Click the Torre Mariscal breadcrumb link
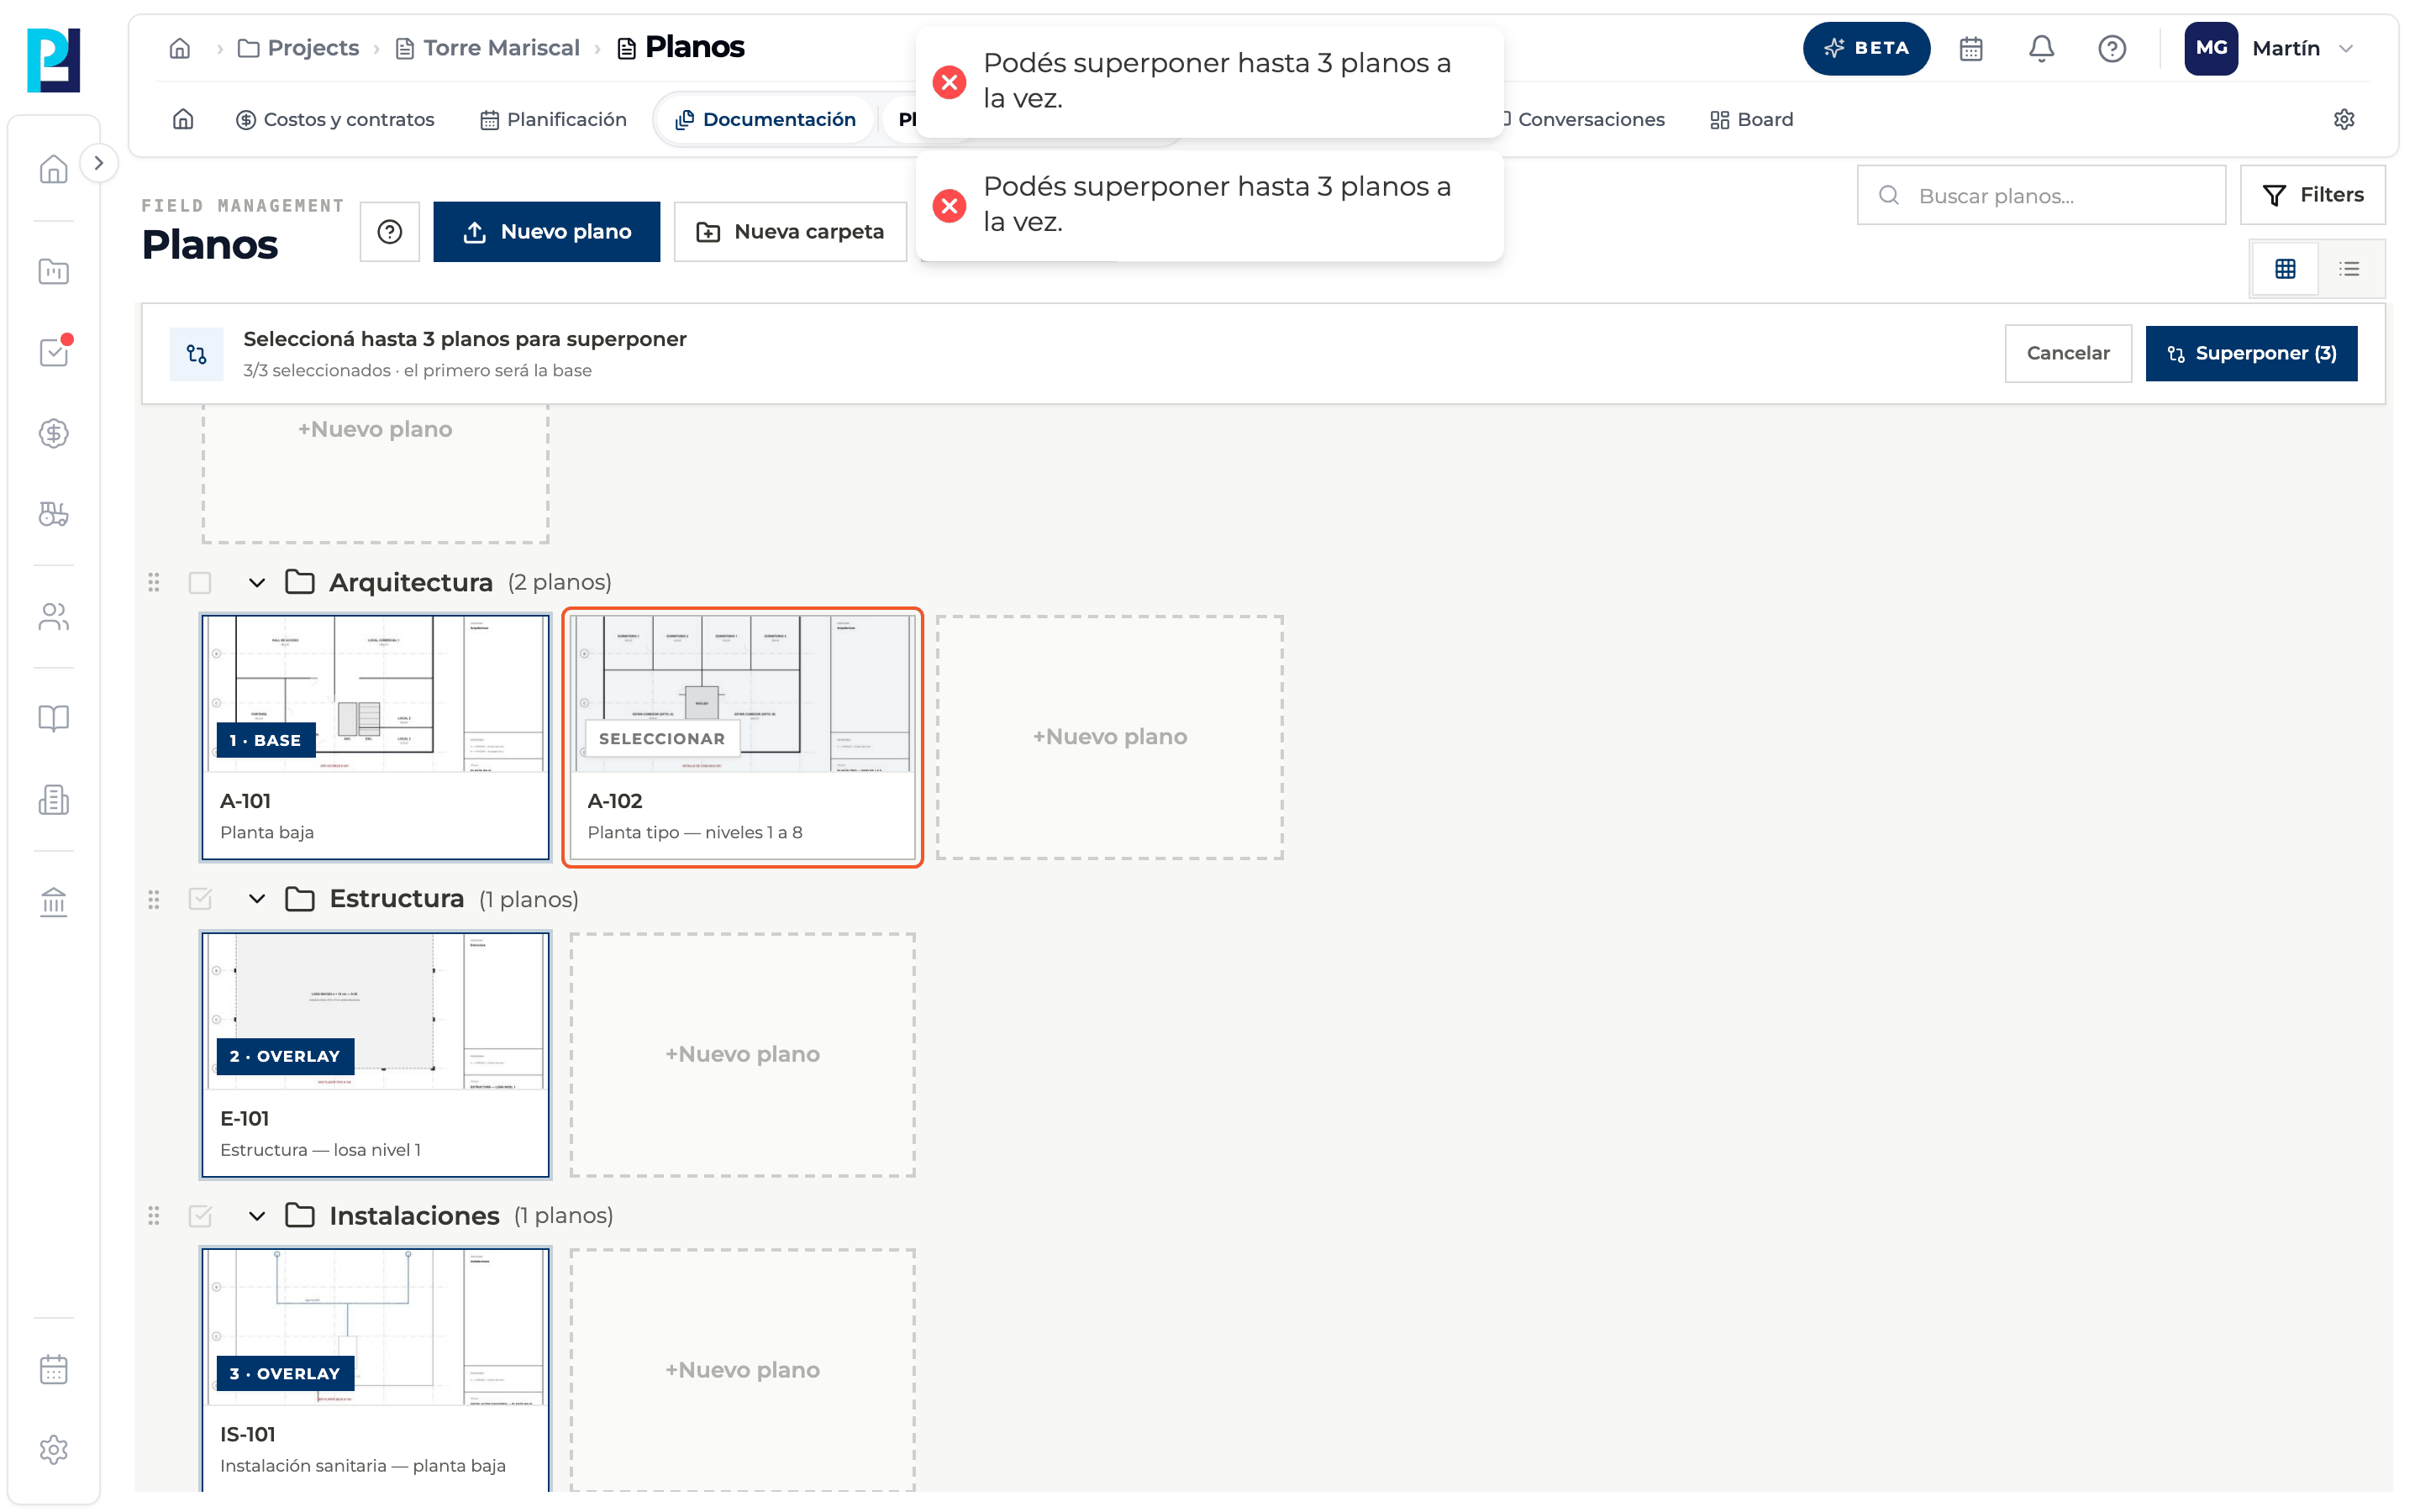 487,48
